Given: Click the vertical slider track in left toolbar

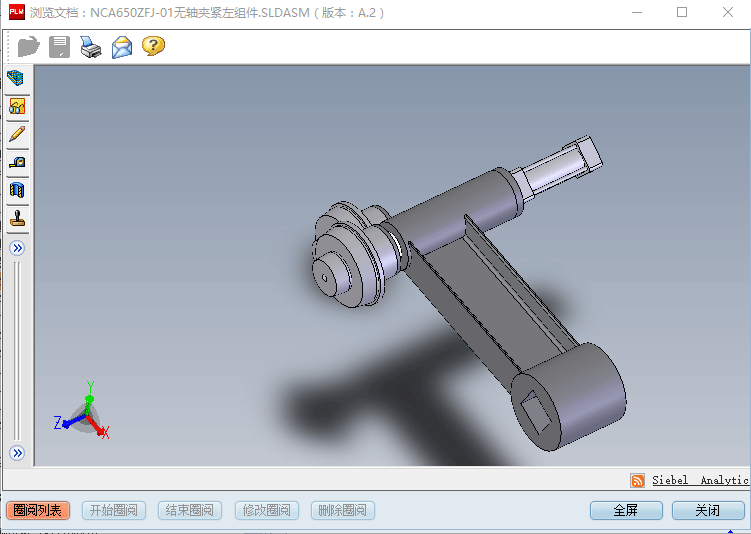Looking at the screenshot, I should point(16,350).
